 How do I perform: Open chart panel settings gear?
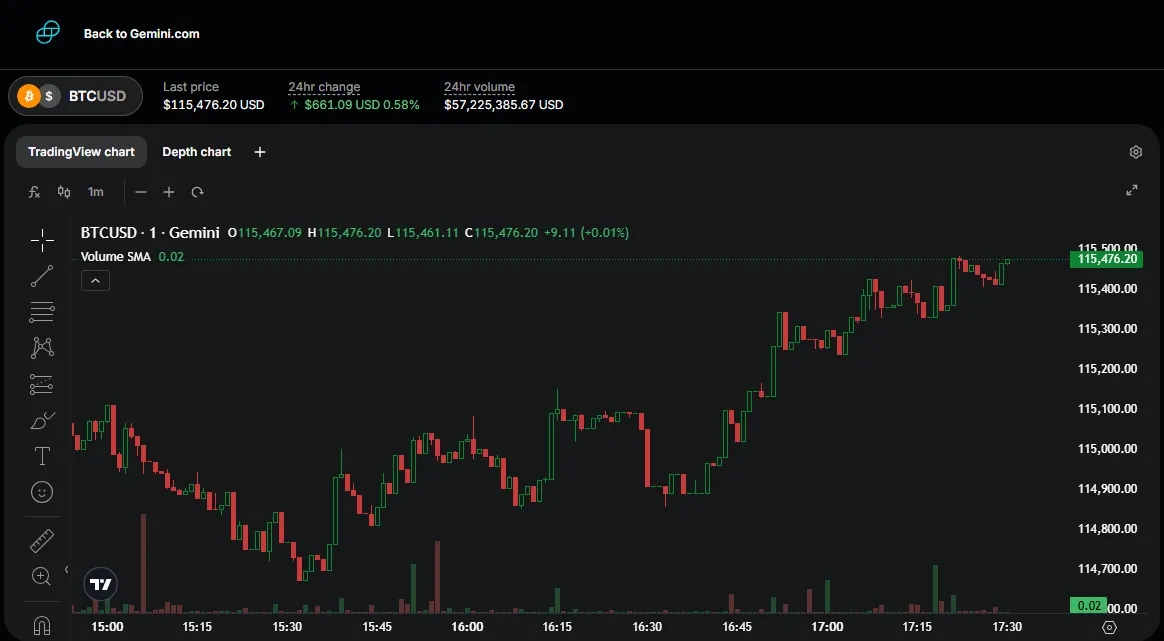[x=1136, y=152]
